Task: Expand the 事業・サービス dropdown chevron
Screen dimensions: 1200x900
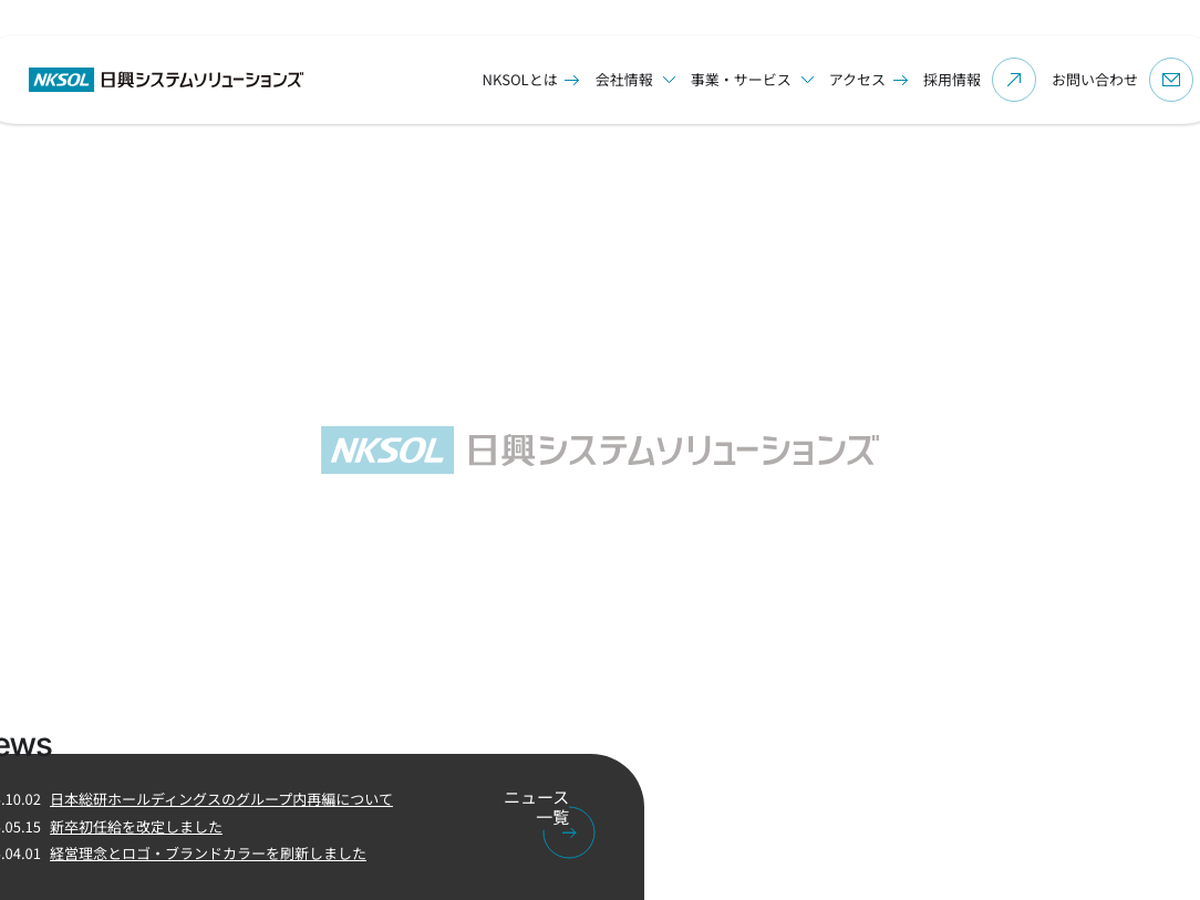Action: click(x=807, y=80)
